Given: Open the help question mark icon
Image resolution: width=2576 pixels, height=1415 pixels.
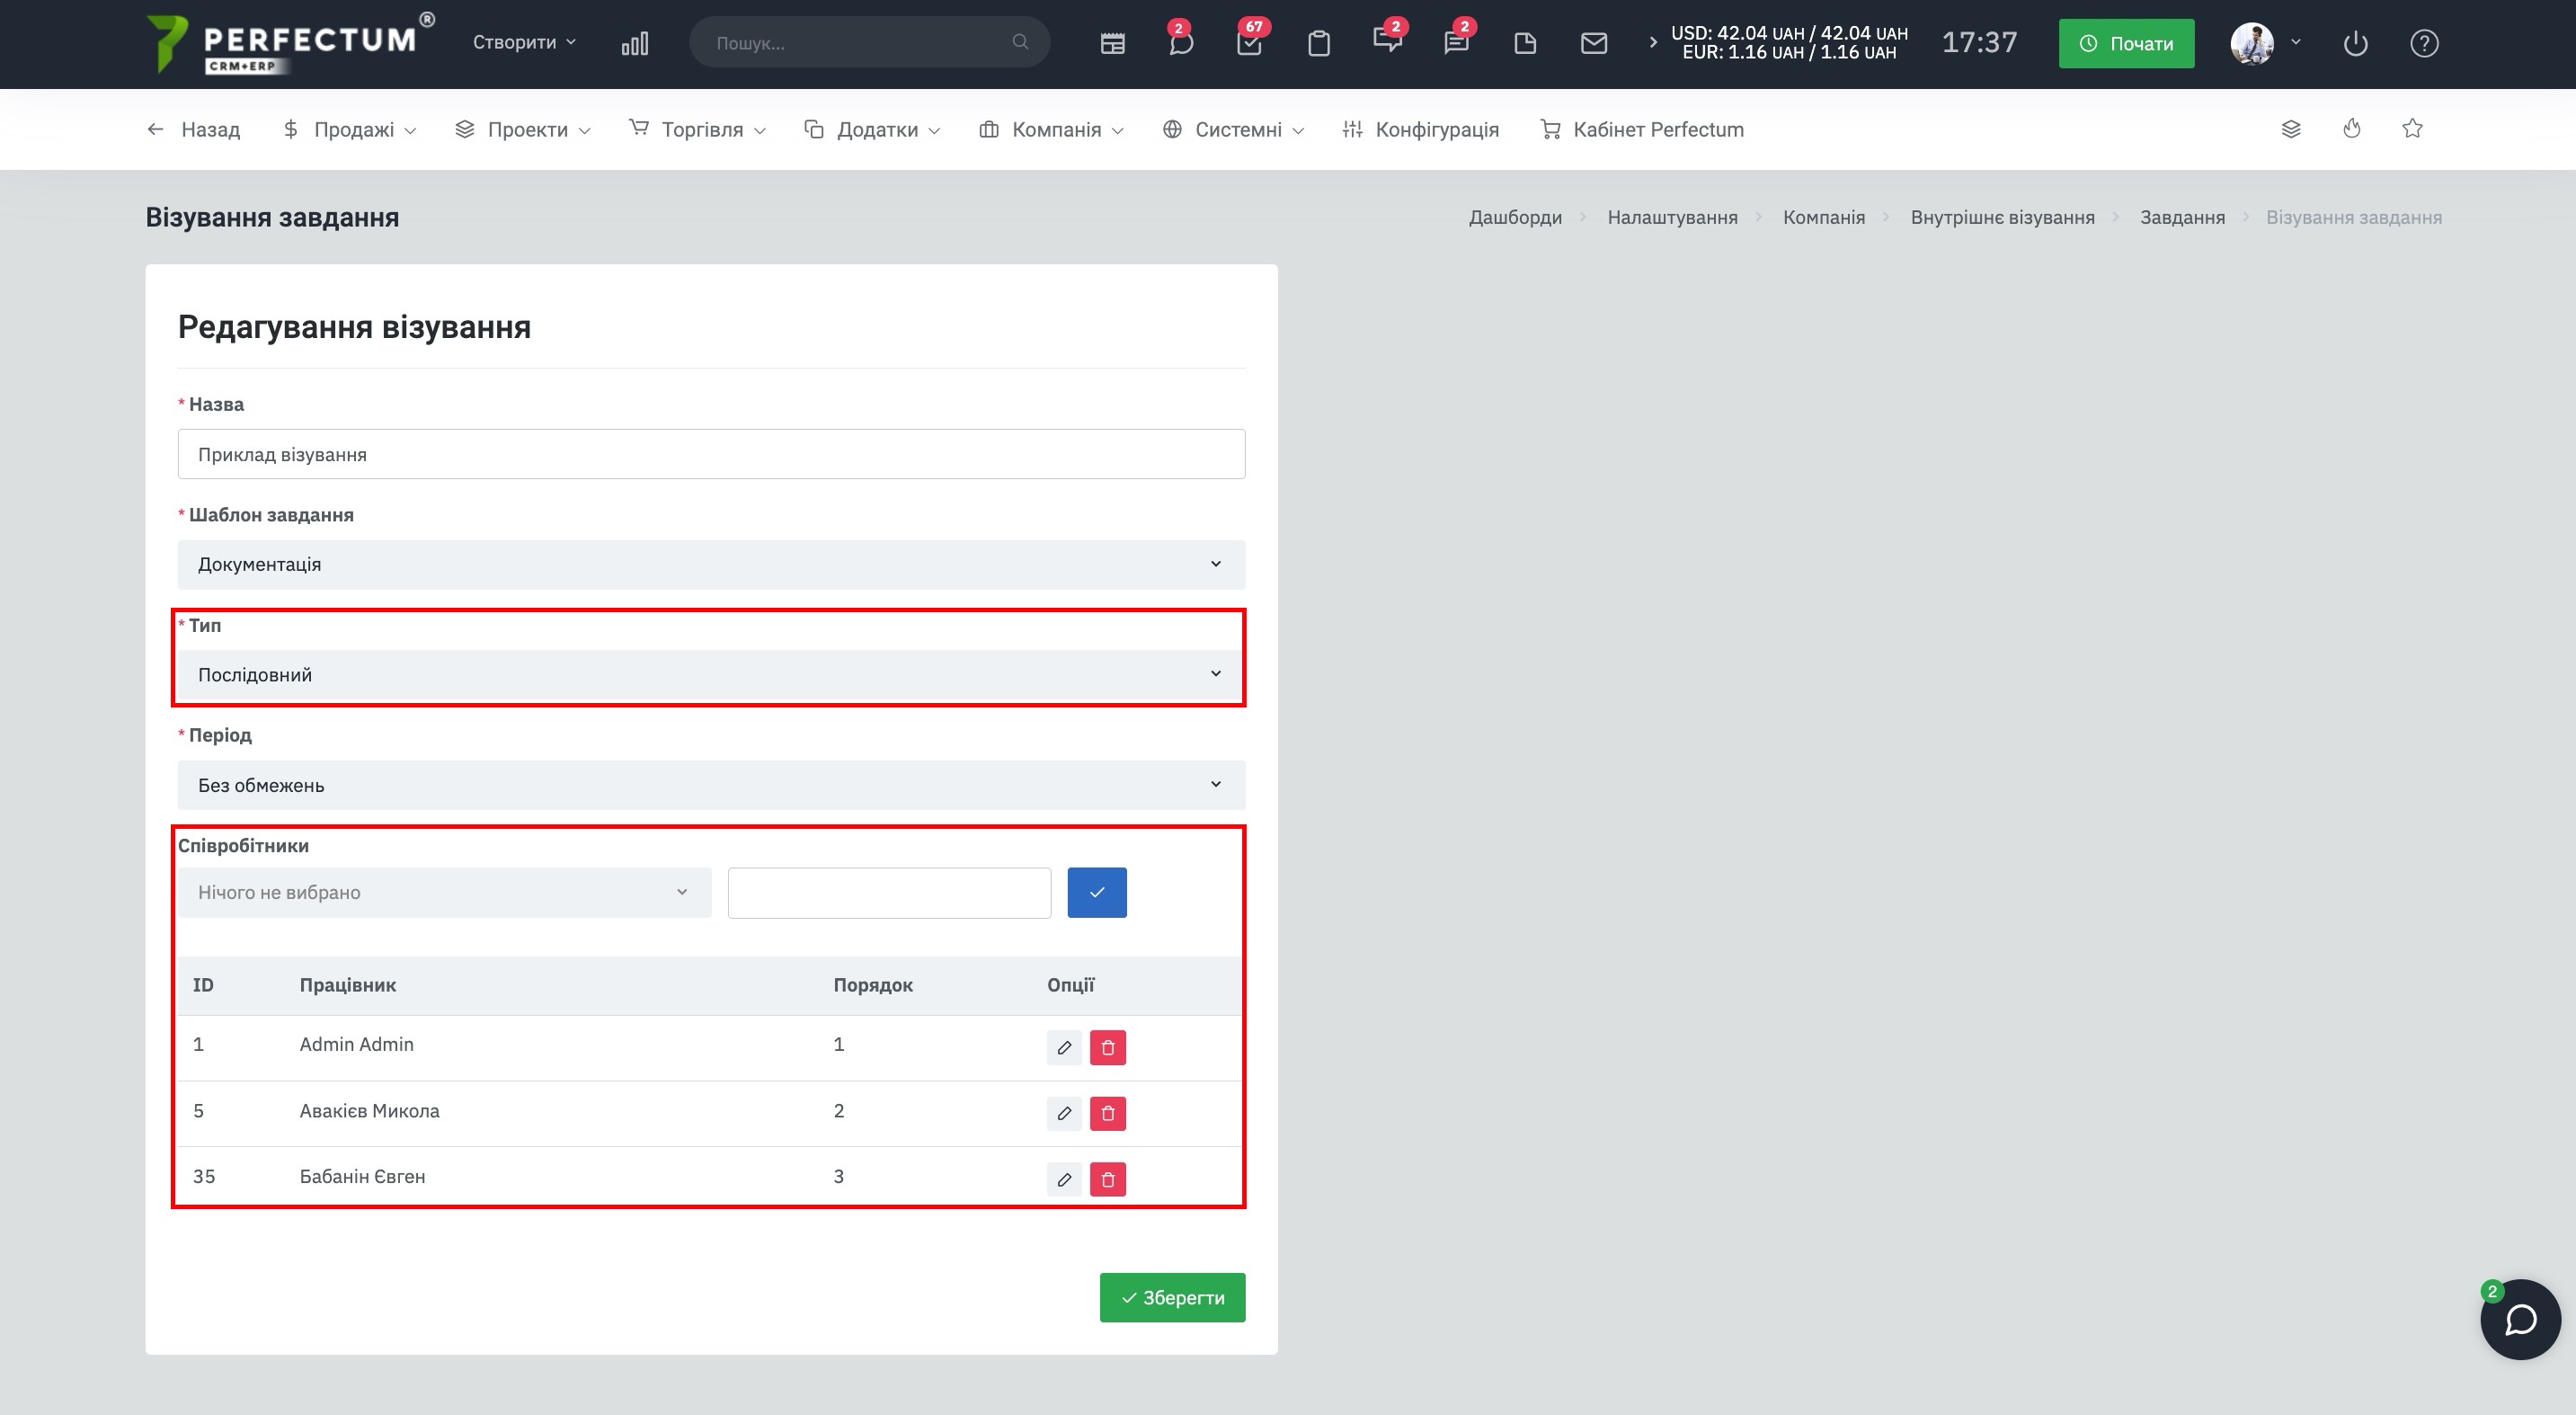Looking at the screenshot, I should 2424,43.
